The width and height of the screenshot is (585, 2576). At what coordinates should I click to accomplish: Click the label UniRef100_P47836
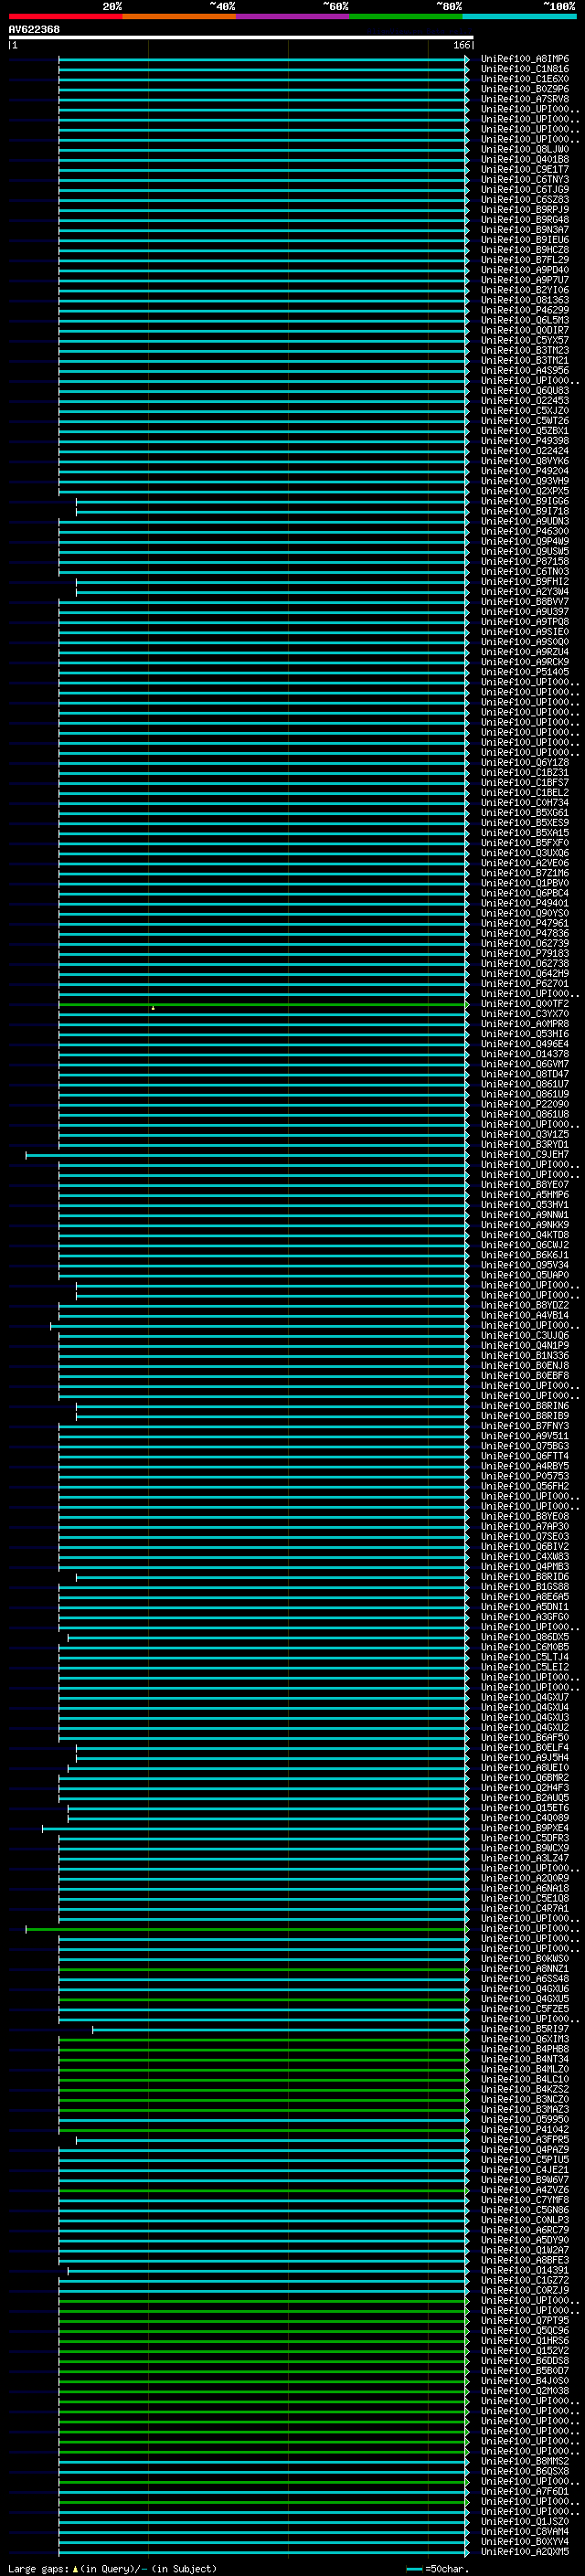point(524,933)
